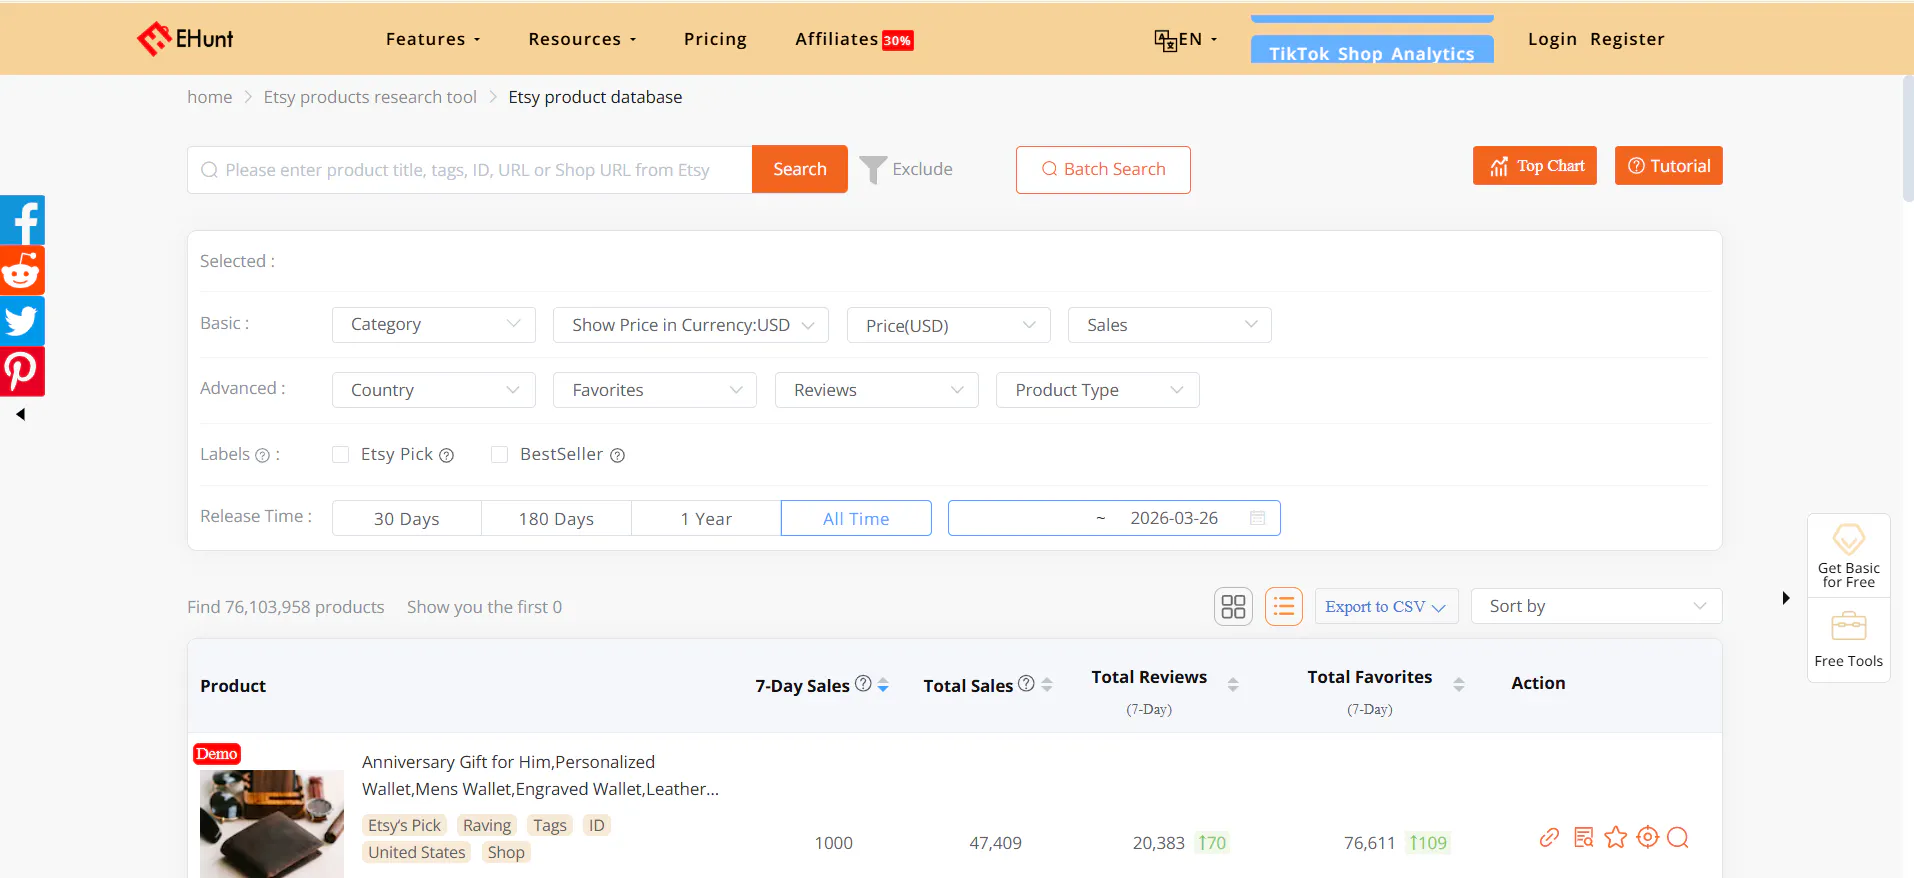Click the Total Sales help icon
The width and height of the screenshot is (1914, 878).
tap(1026, 683)
